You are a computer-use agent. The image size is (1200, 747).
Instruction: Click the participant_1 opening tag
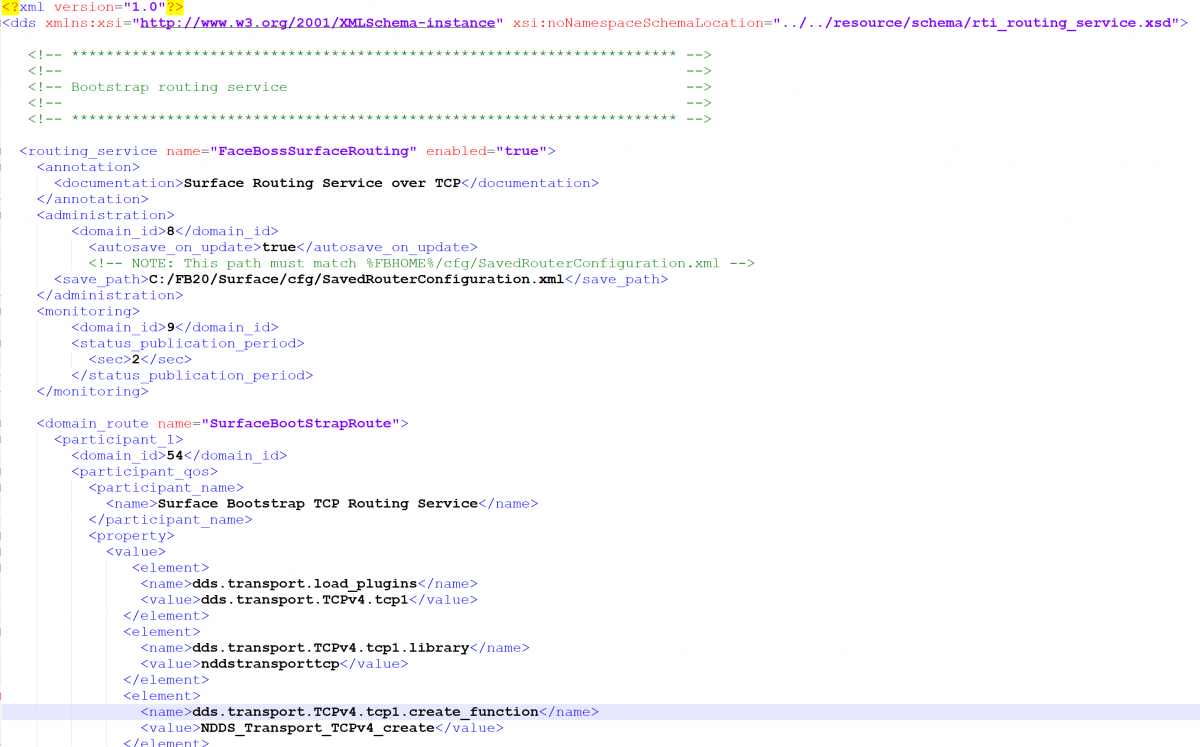coord(119,439)
